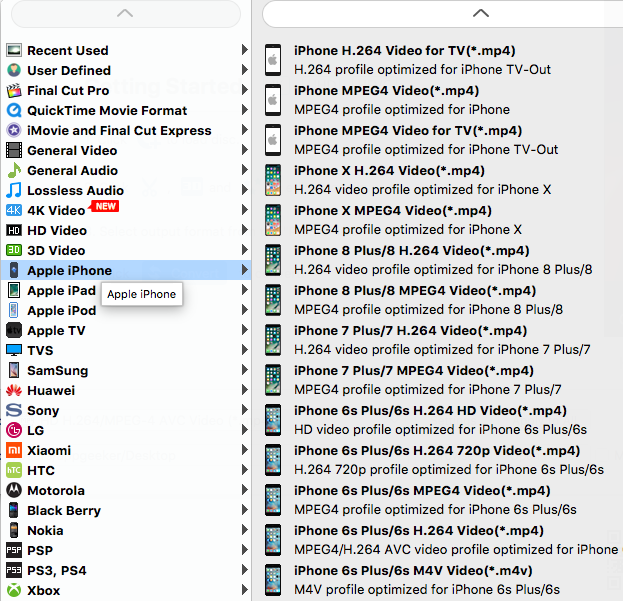
Task: Open the General Video category
Action: 72,151
